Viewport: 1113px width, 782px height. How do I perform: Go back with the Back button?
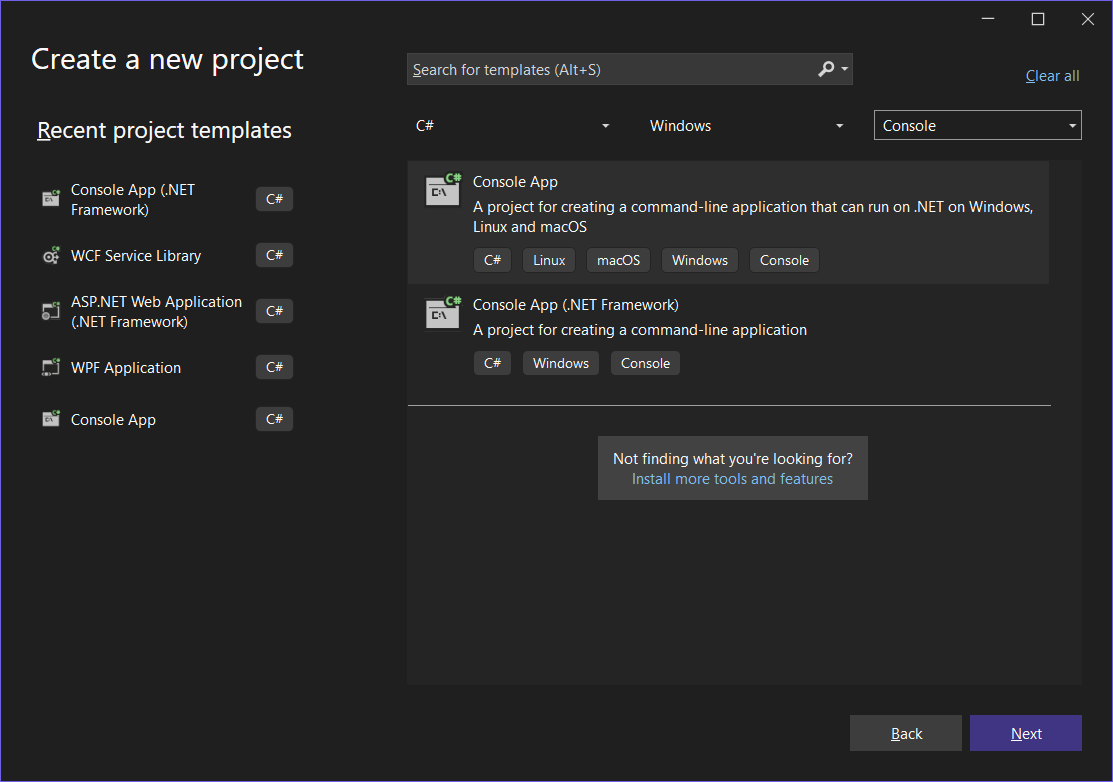(905, 733)
